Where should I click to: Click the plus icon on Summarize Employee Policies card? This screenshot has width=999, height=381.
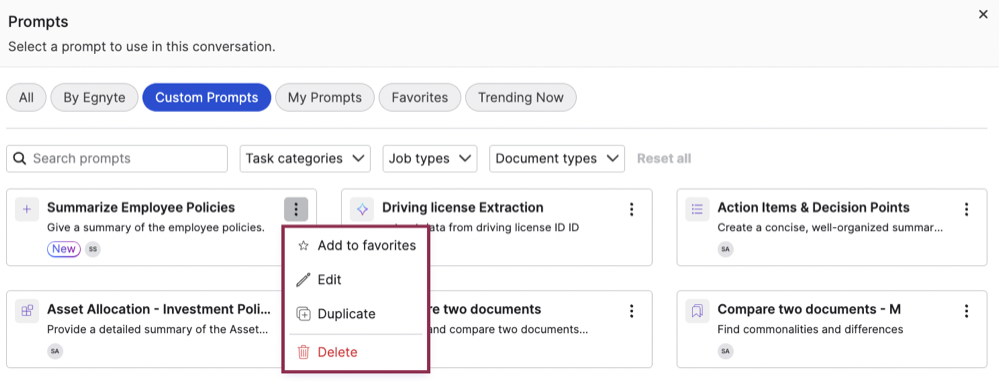[27, 209]
